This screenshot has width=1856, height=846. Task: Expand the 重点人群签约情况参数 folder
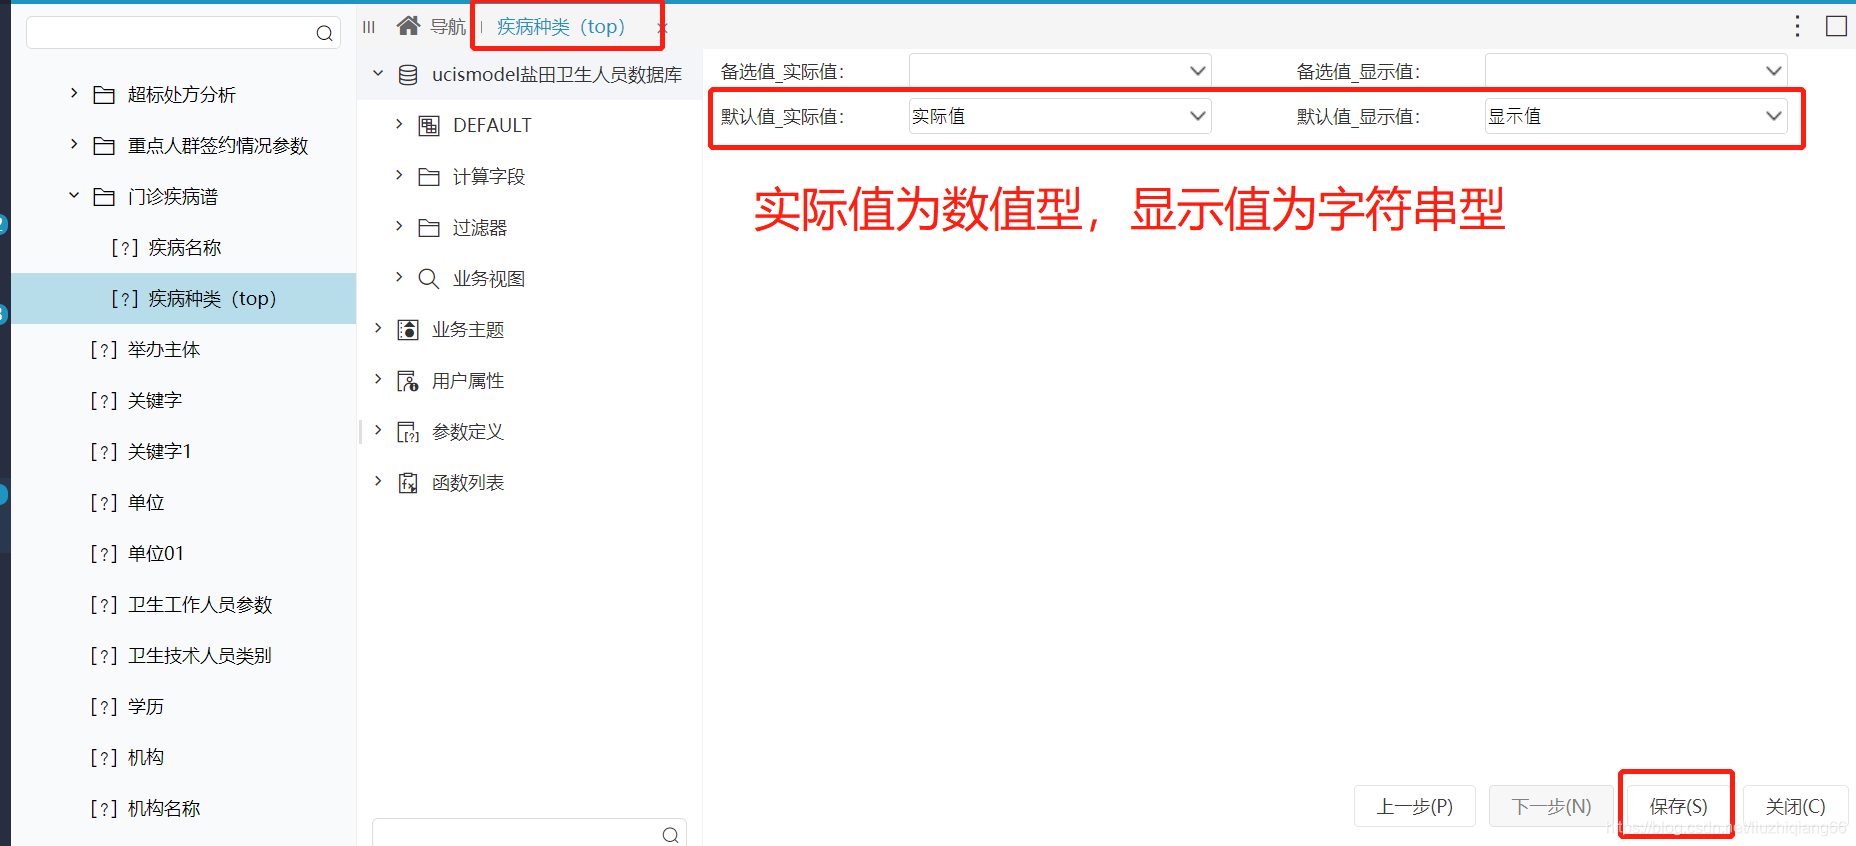click(74, 144)
